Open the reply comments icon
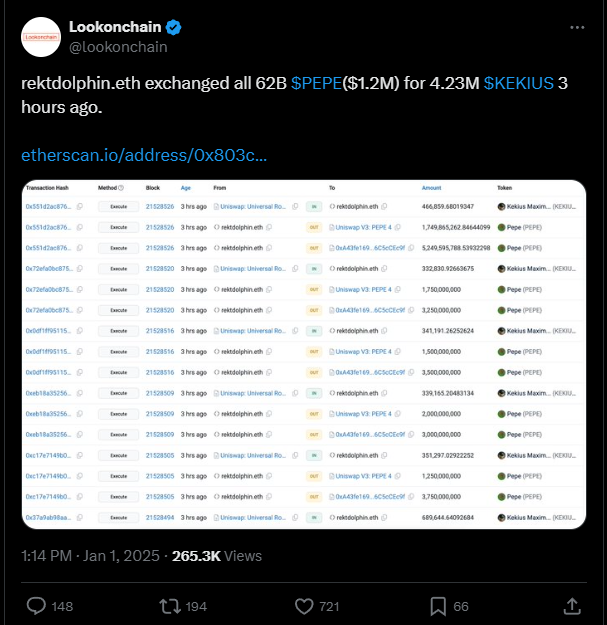 pos(36,606)
